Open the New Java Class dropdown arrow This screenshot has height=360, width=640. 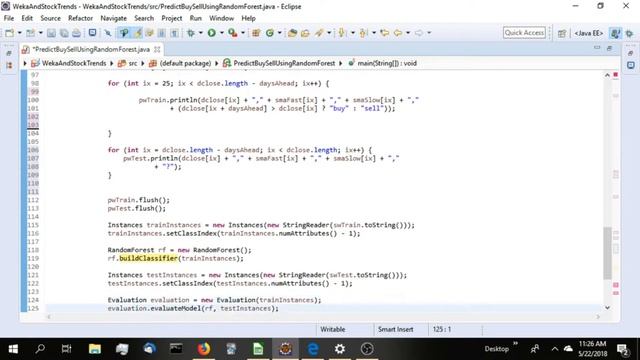(x=280, y=33)
